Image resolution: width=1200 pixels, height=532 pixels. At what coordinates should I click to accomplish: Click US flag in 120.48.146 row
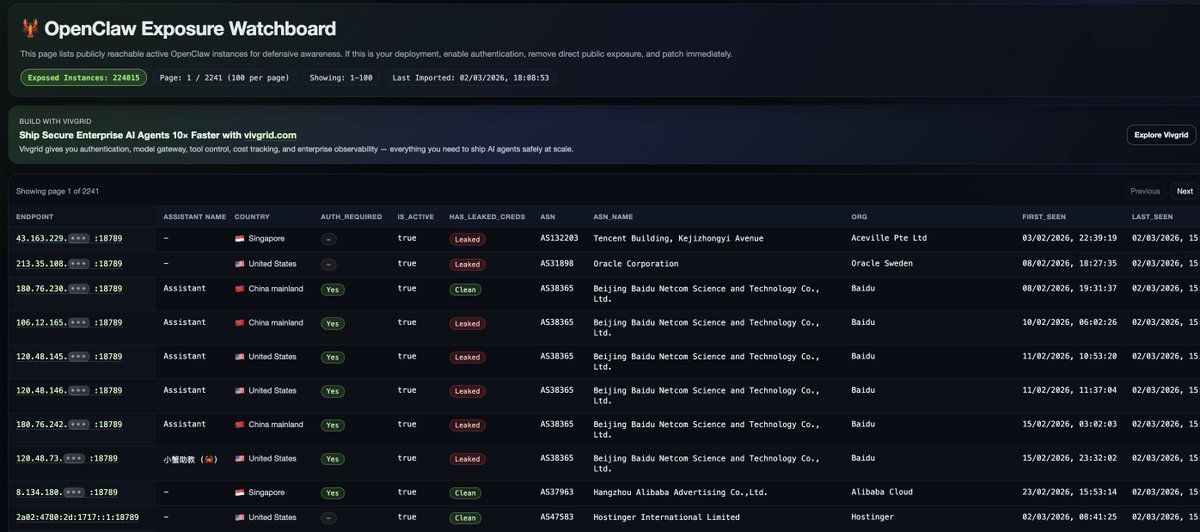coord(240,391)
